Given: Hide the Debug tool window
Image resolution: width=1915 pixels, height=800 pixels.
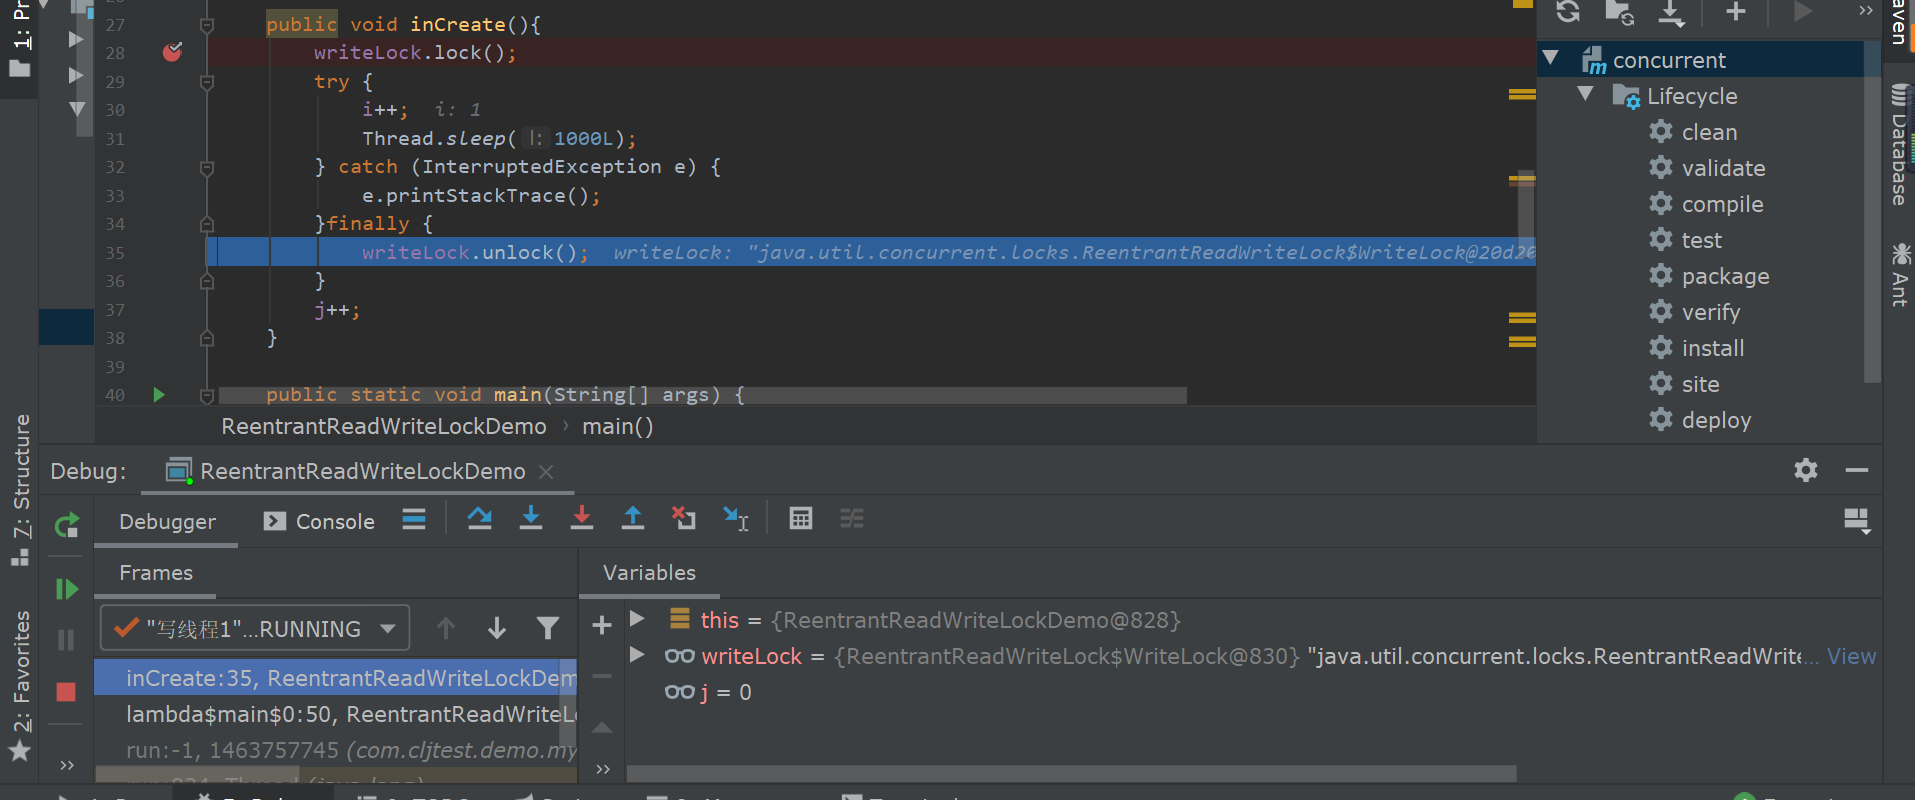Looking at the screenshot, I should [x=1857, y=470].
